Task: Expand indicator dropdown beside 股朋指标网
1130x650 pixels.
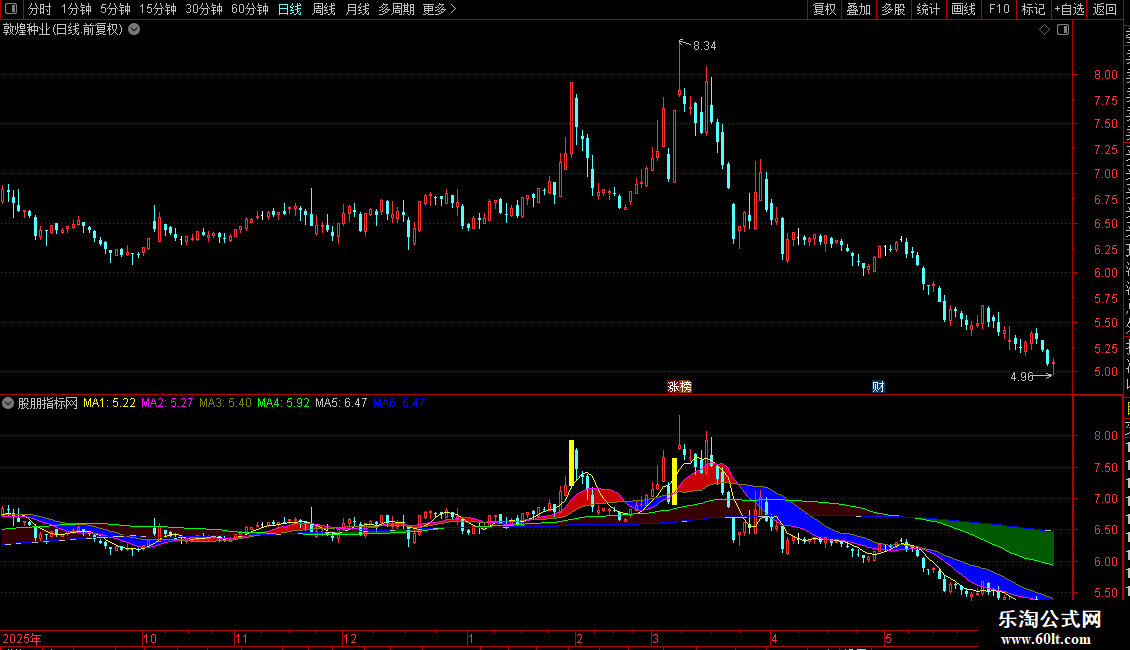Action: [8, 404]
